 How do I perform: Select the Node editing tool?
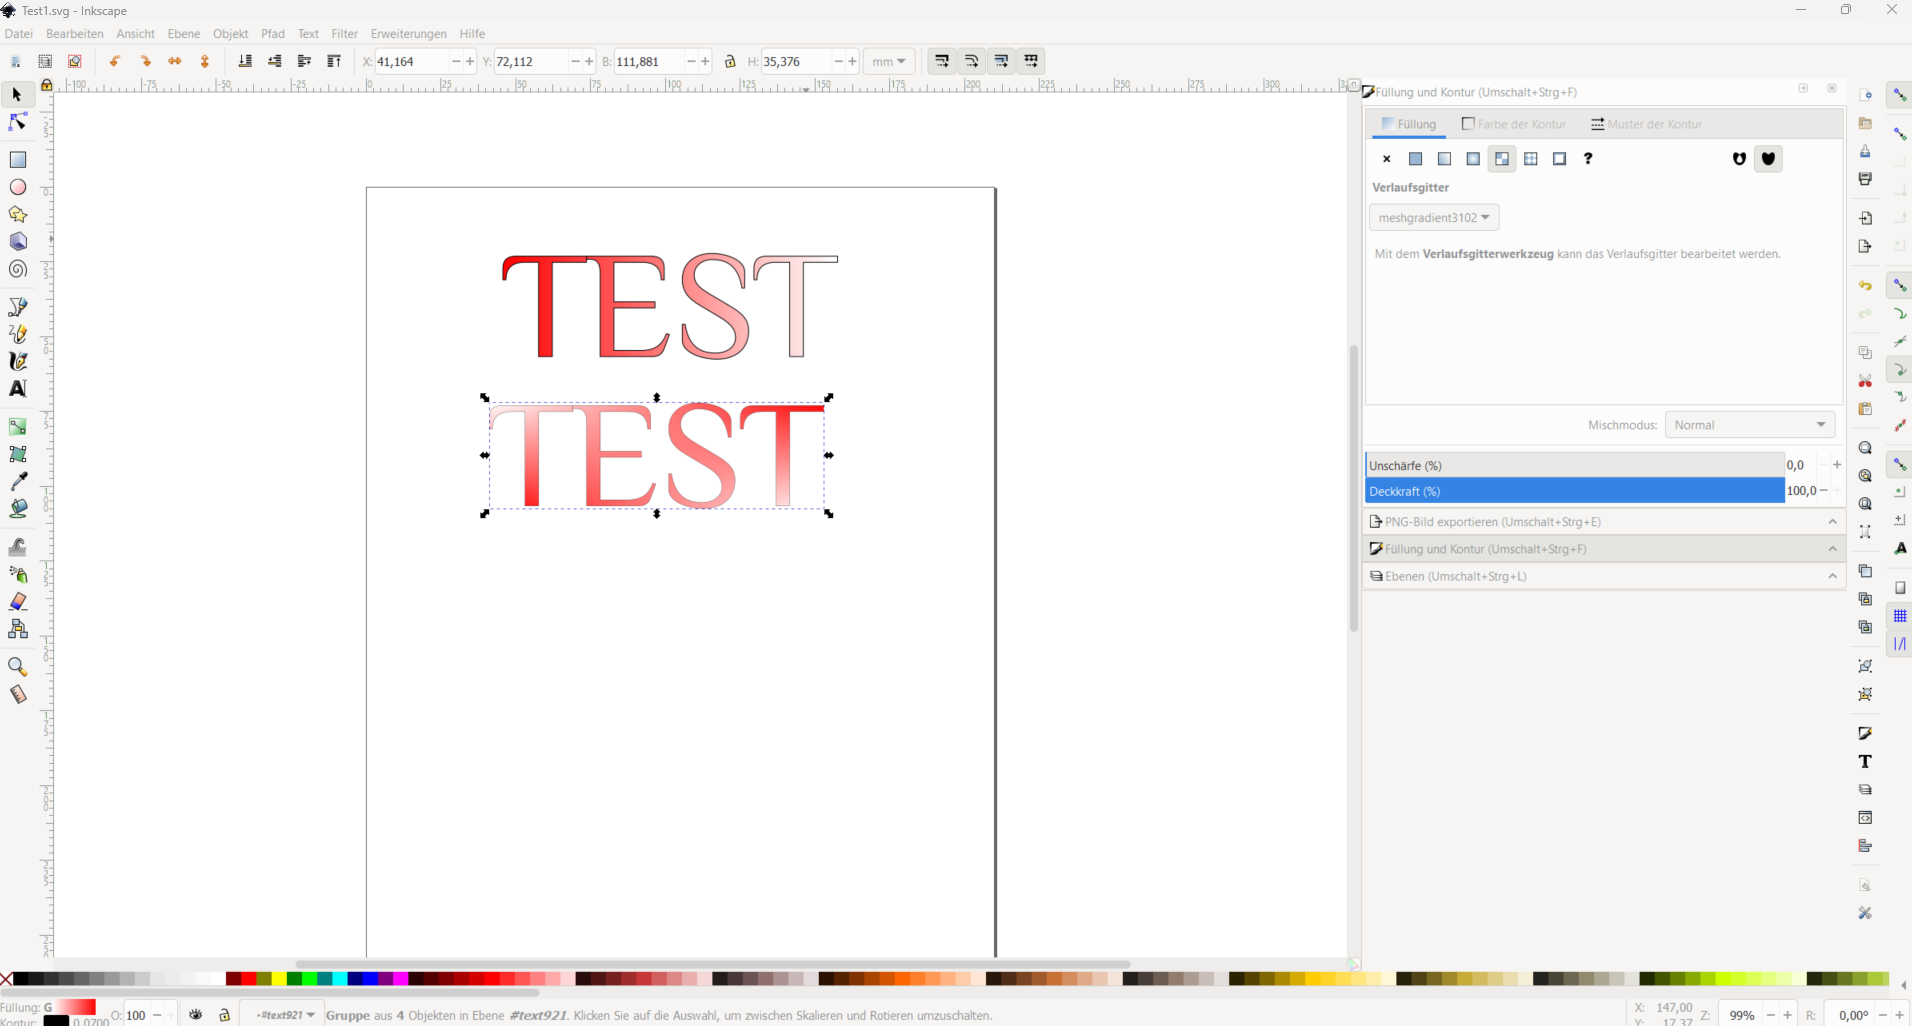click(17, 122)
